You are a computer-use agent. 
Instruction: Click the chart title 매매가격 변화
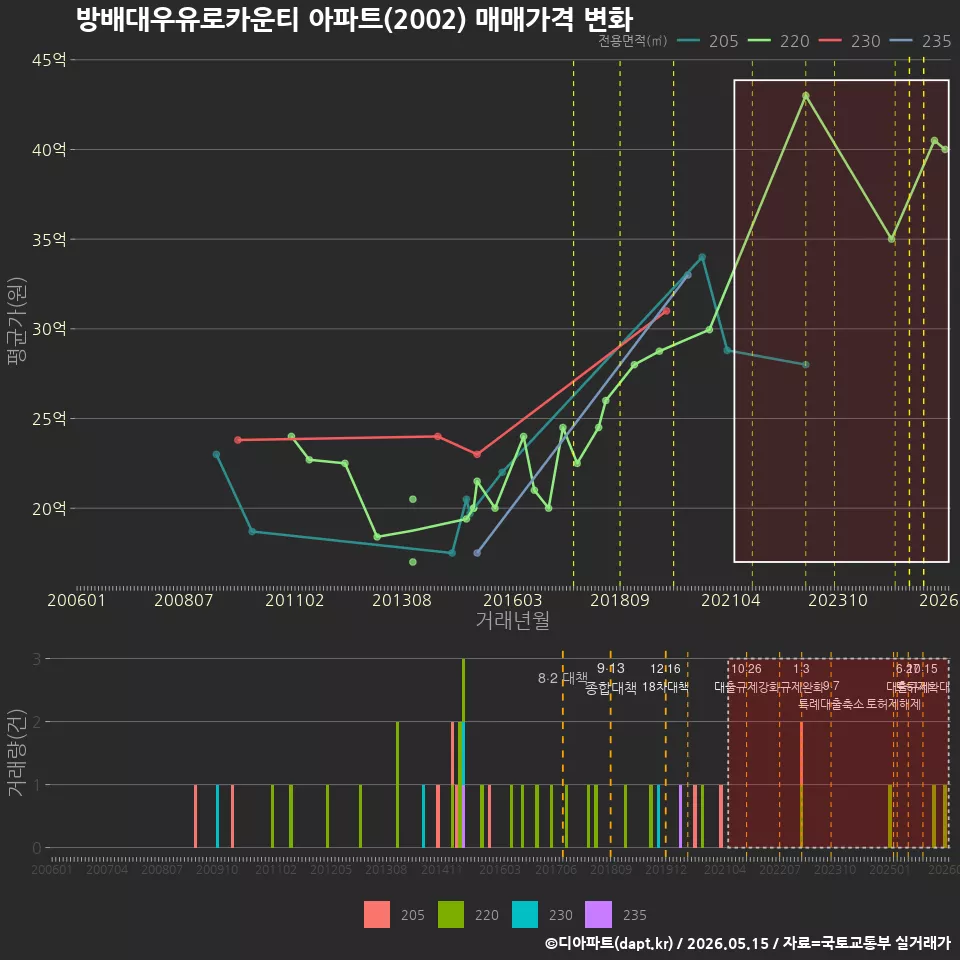[553, 19]
